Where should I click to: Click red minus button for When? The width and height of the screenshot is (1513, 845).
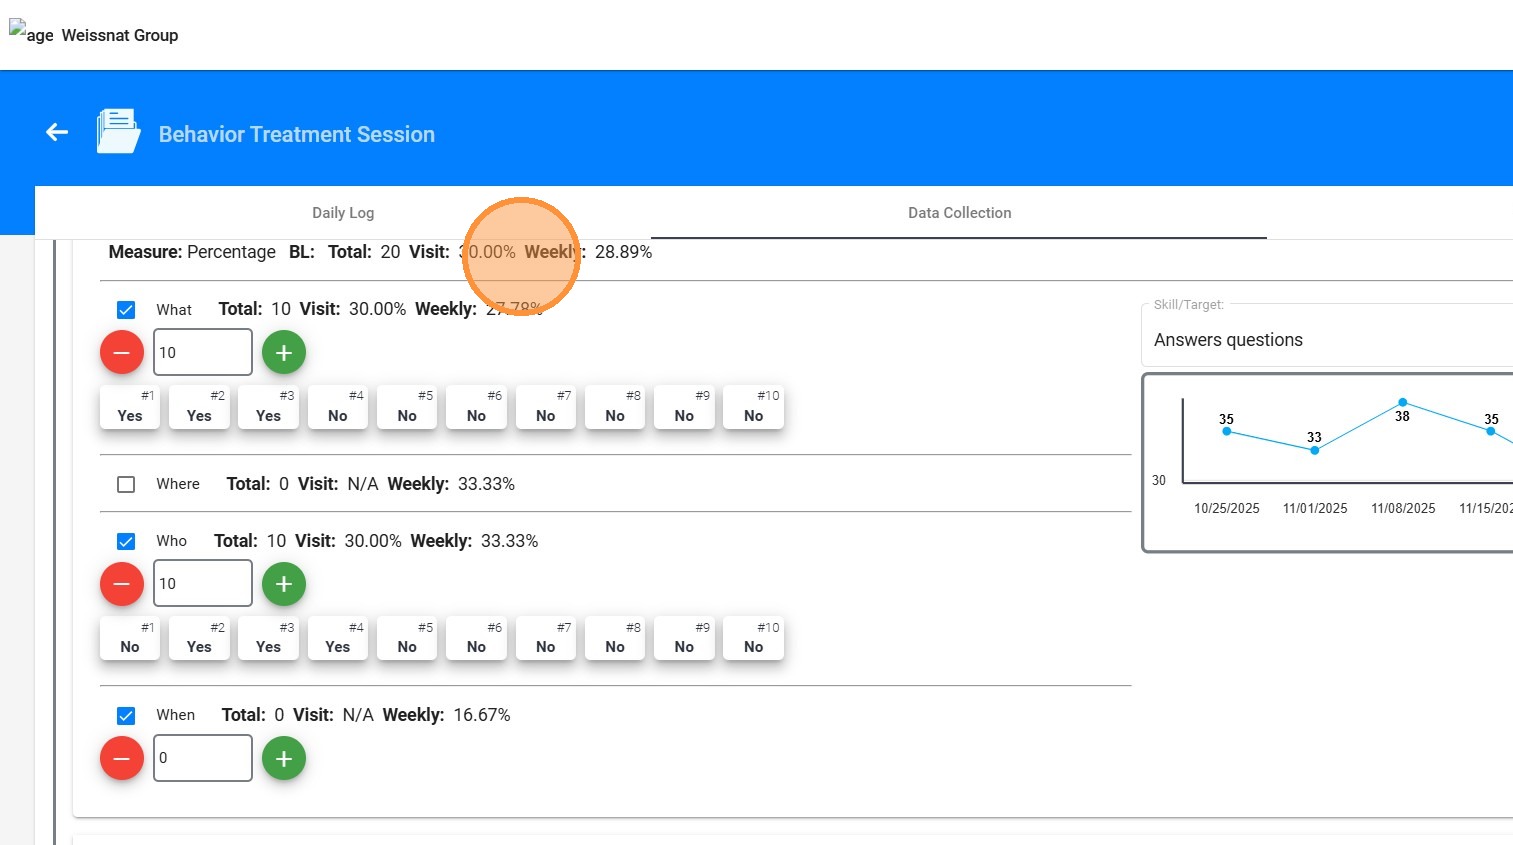click(122, 759)
